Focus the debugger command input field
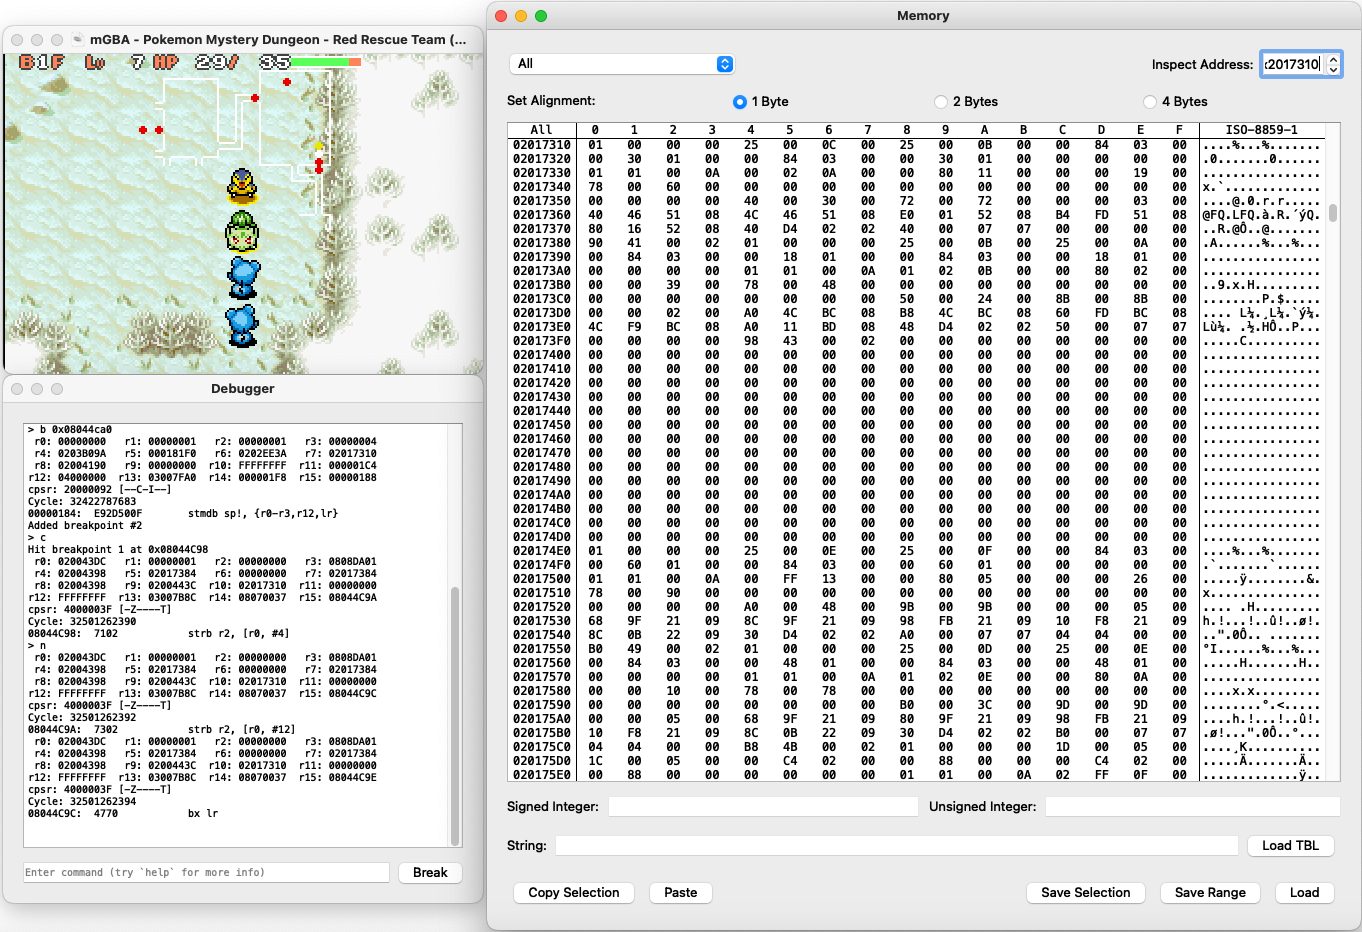Viewport: 1362px width, 932px height. pyautogui.click(x=206, y=872)
